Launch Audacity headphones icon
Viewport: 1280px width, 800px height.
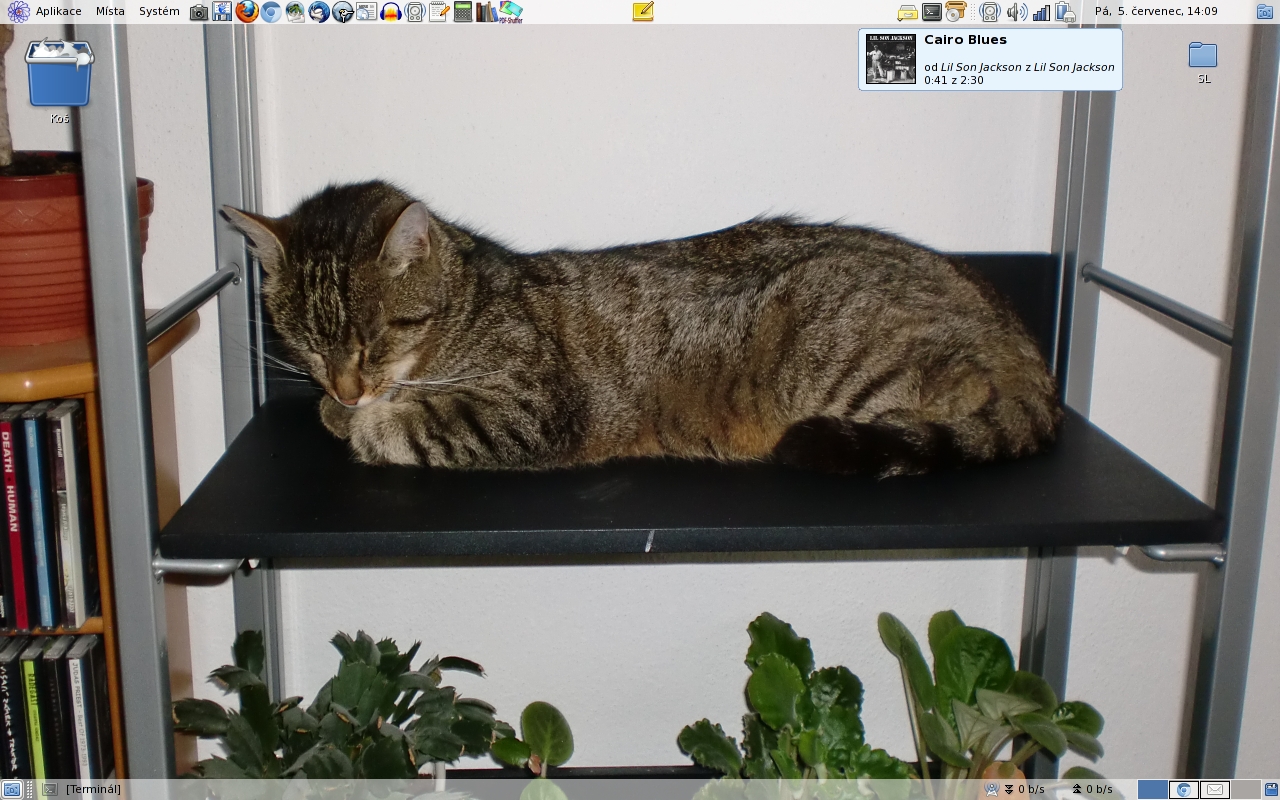(391, 12)
